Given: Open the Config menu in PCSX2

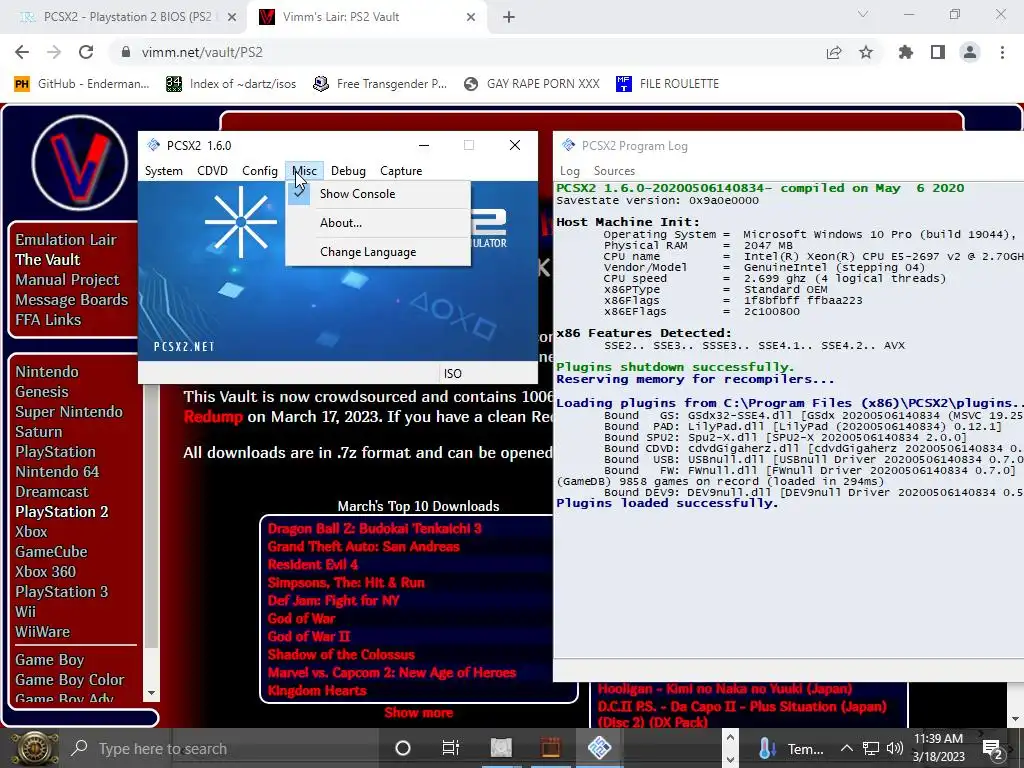Looking at the screenshot, I should pos(259,170).
